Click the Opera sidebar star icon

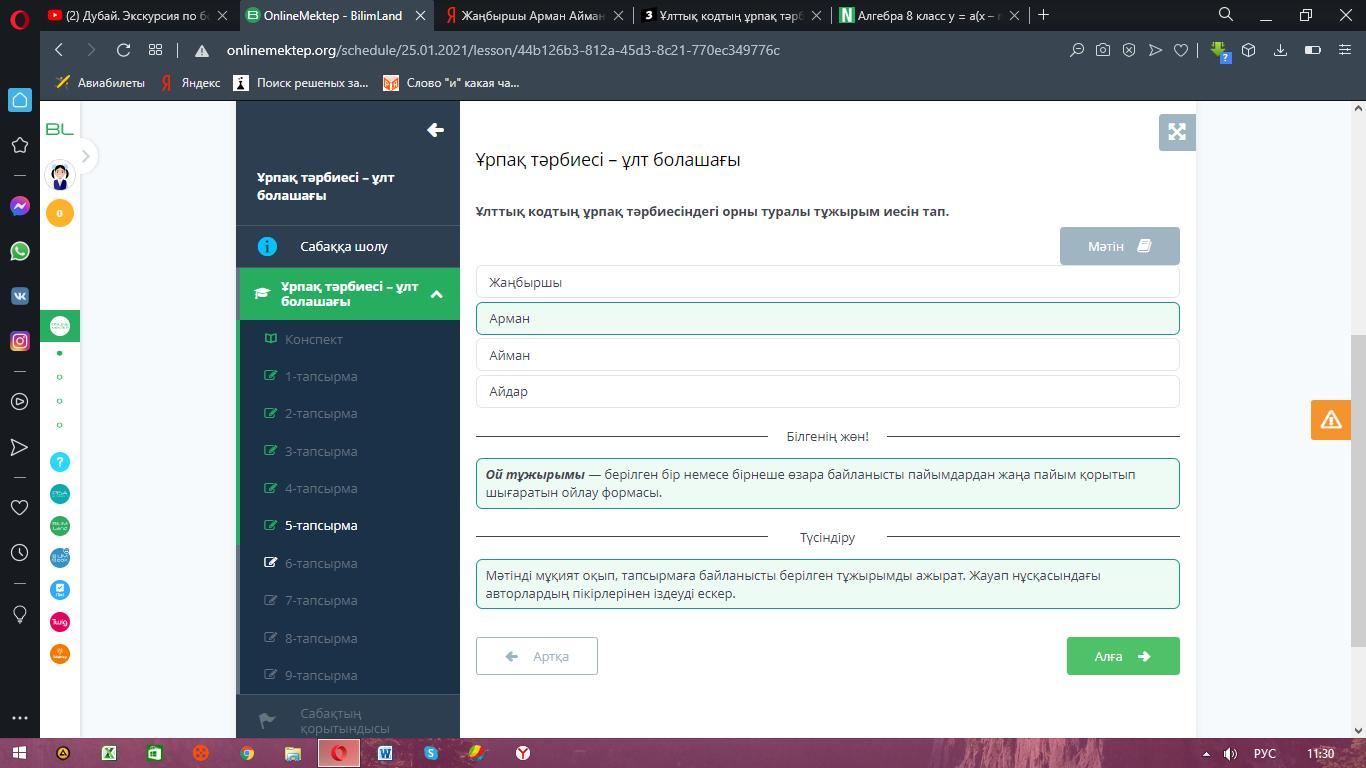19,145
